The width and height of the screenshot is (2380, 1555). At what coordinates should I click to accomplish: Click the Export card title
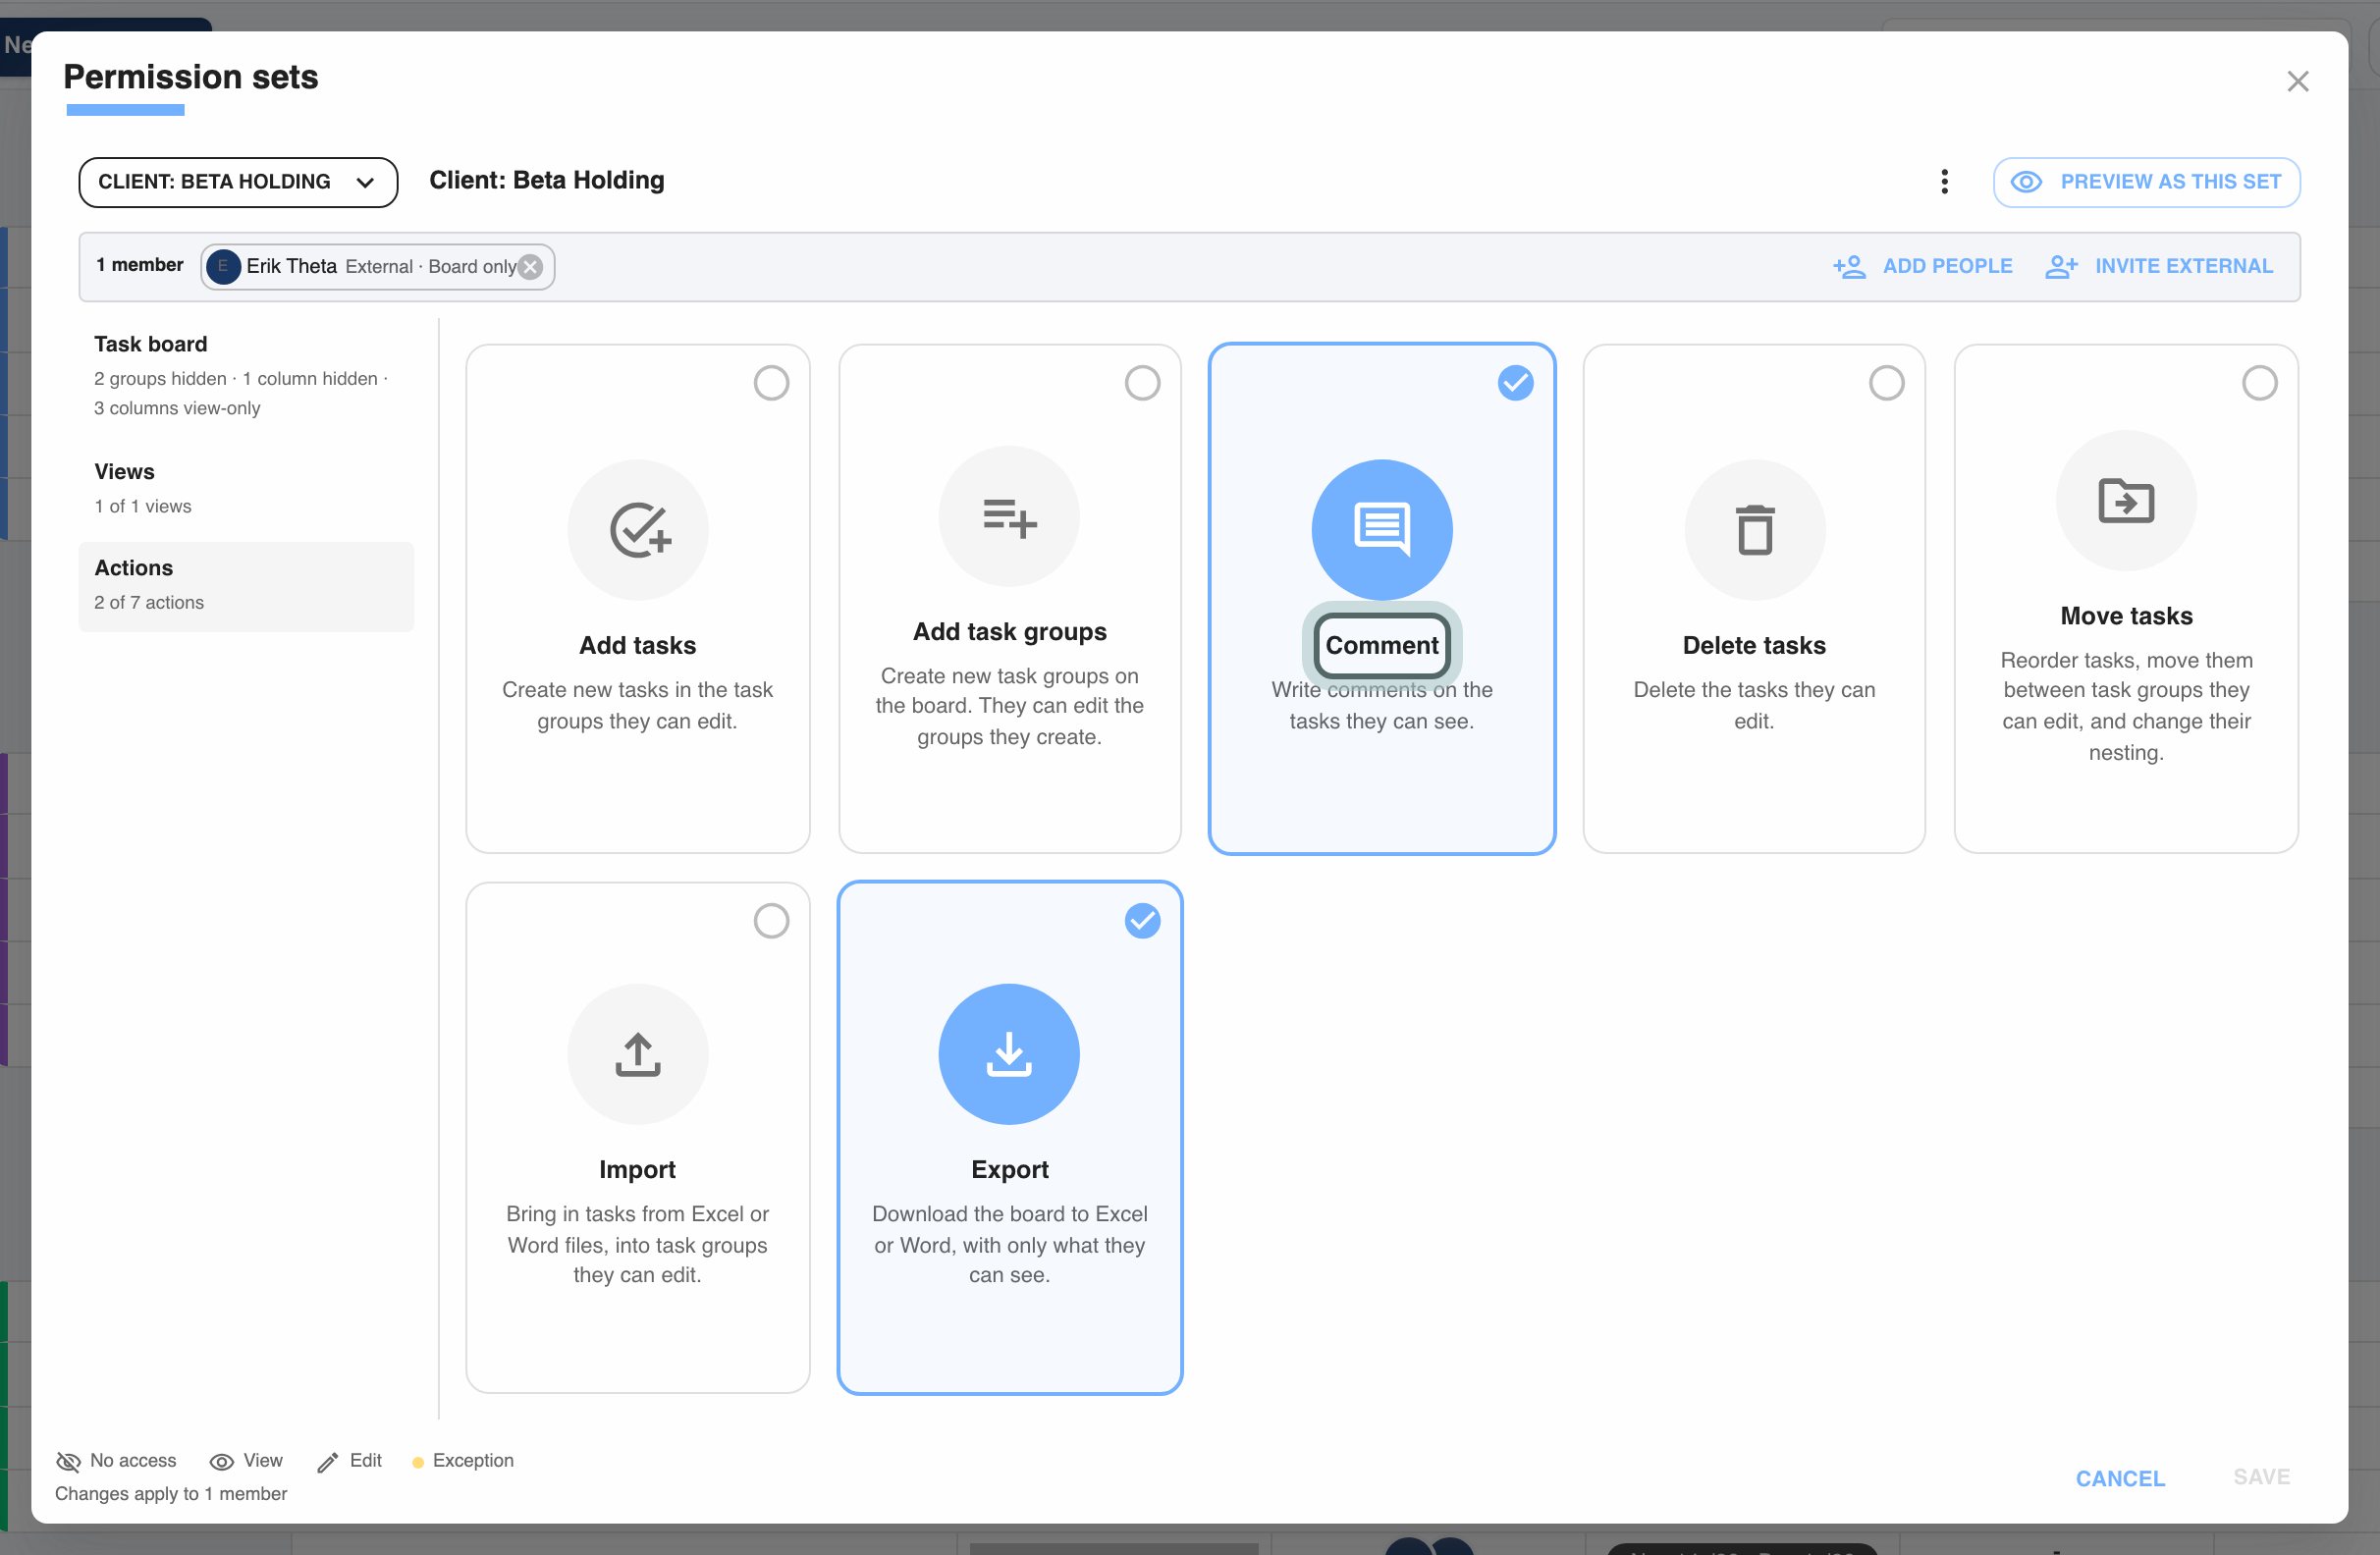[x=1009, y=1169]
